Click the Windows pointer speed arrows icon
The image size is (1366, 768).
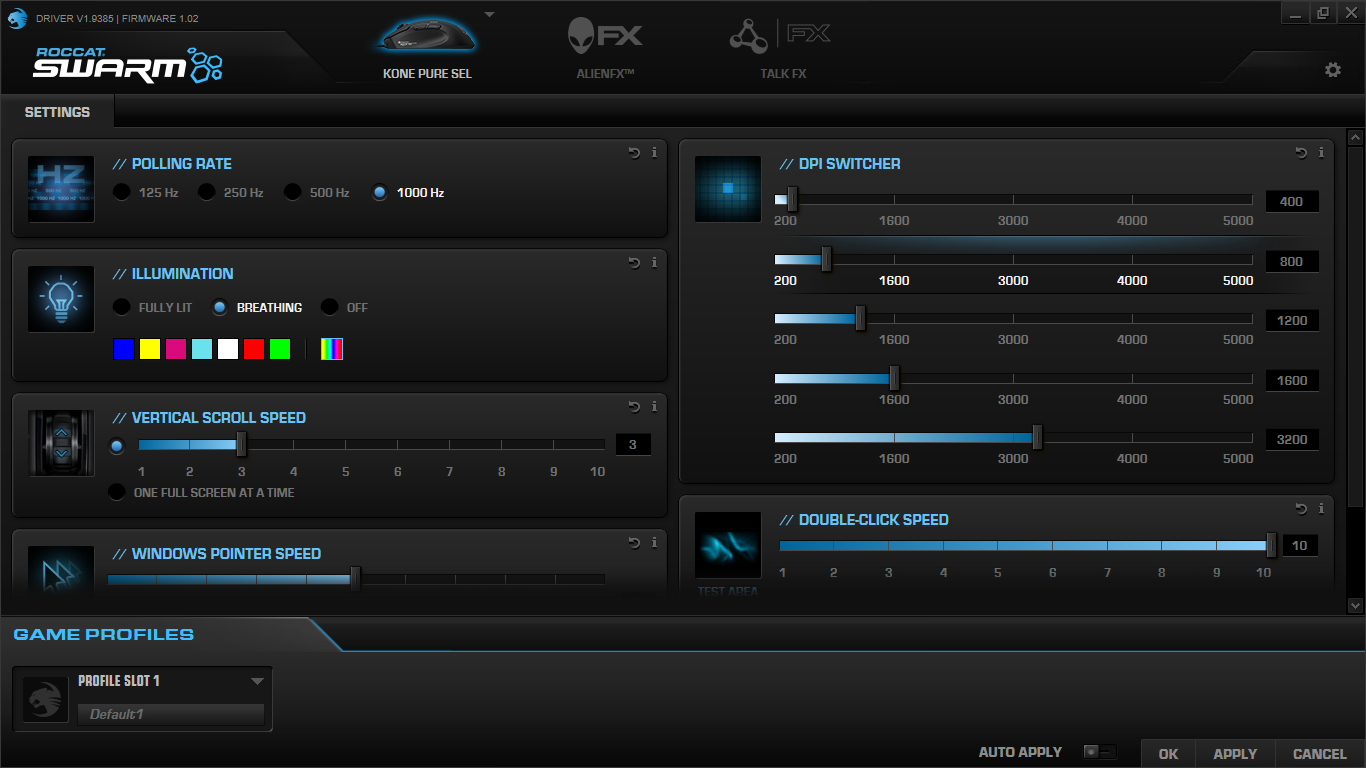click(x=61, y=572)
